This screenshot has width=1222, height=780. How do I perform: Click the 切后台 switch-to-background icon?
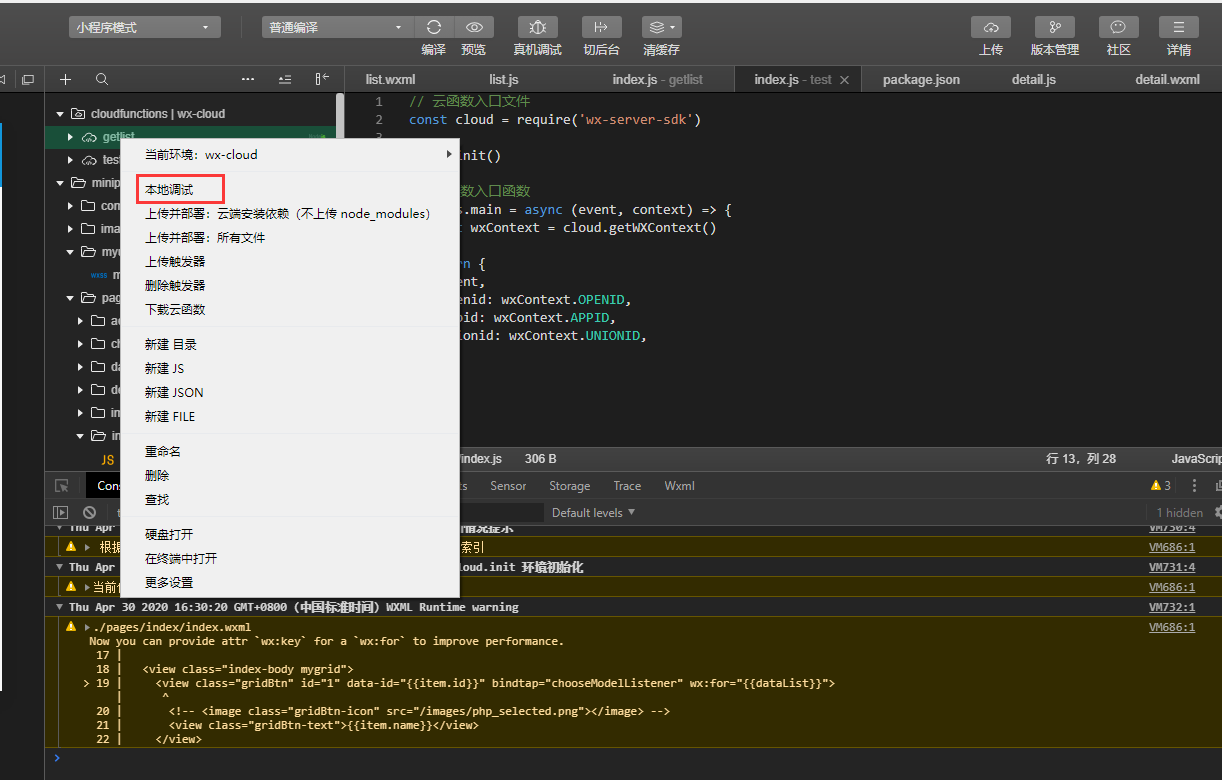pyautogui.click(x=601, y=27)
